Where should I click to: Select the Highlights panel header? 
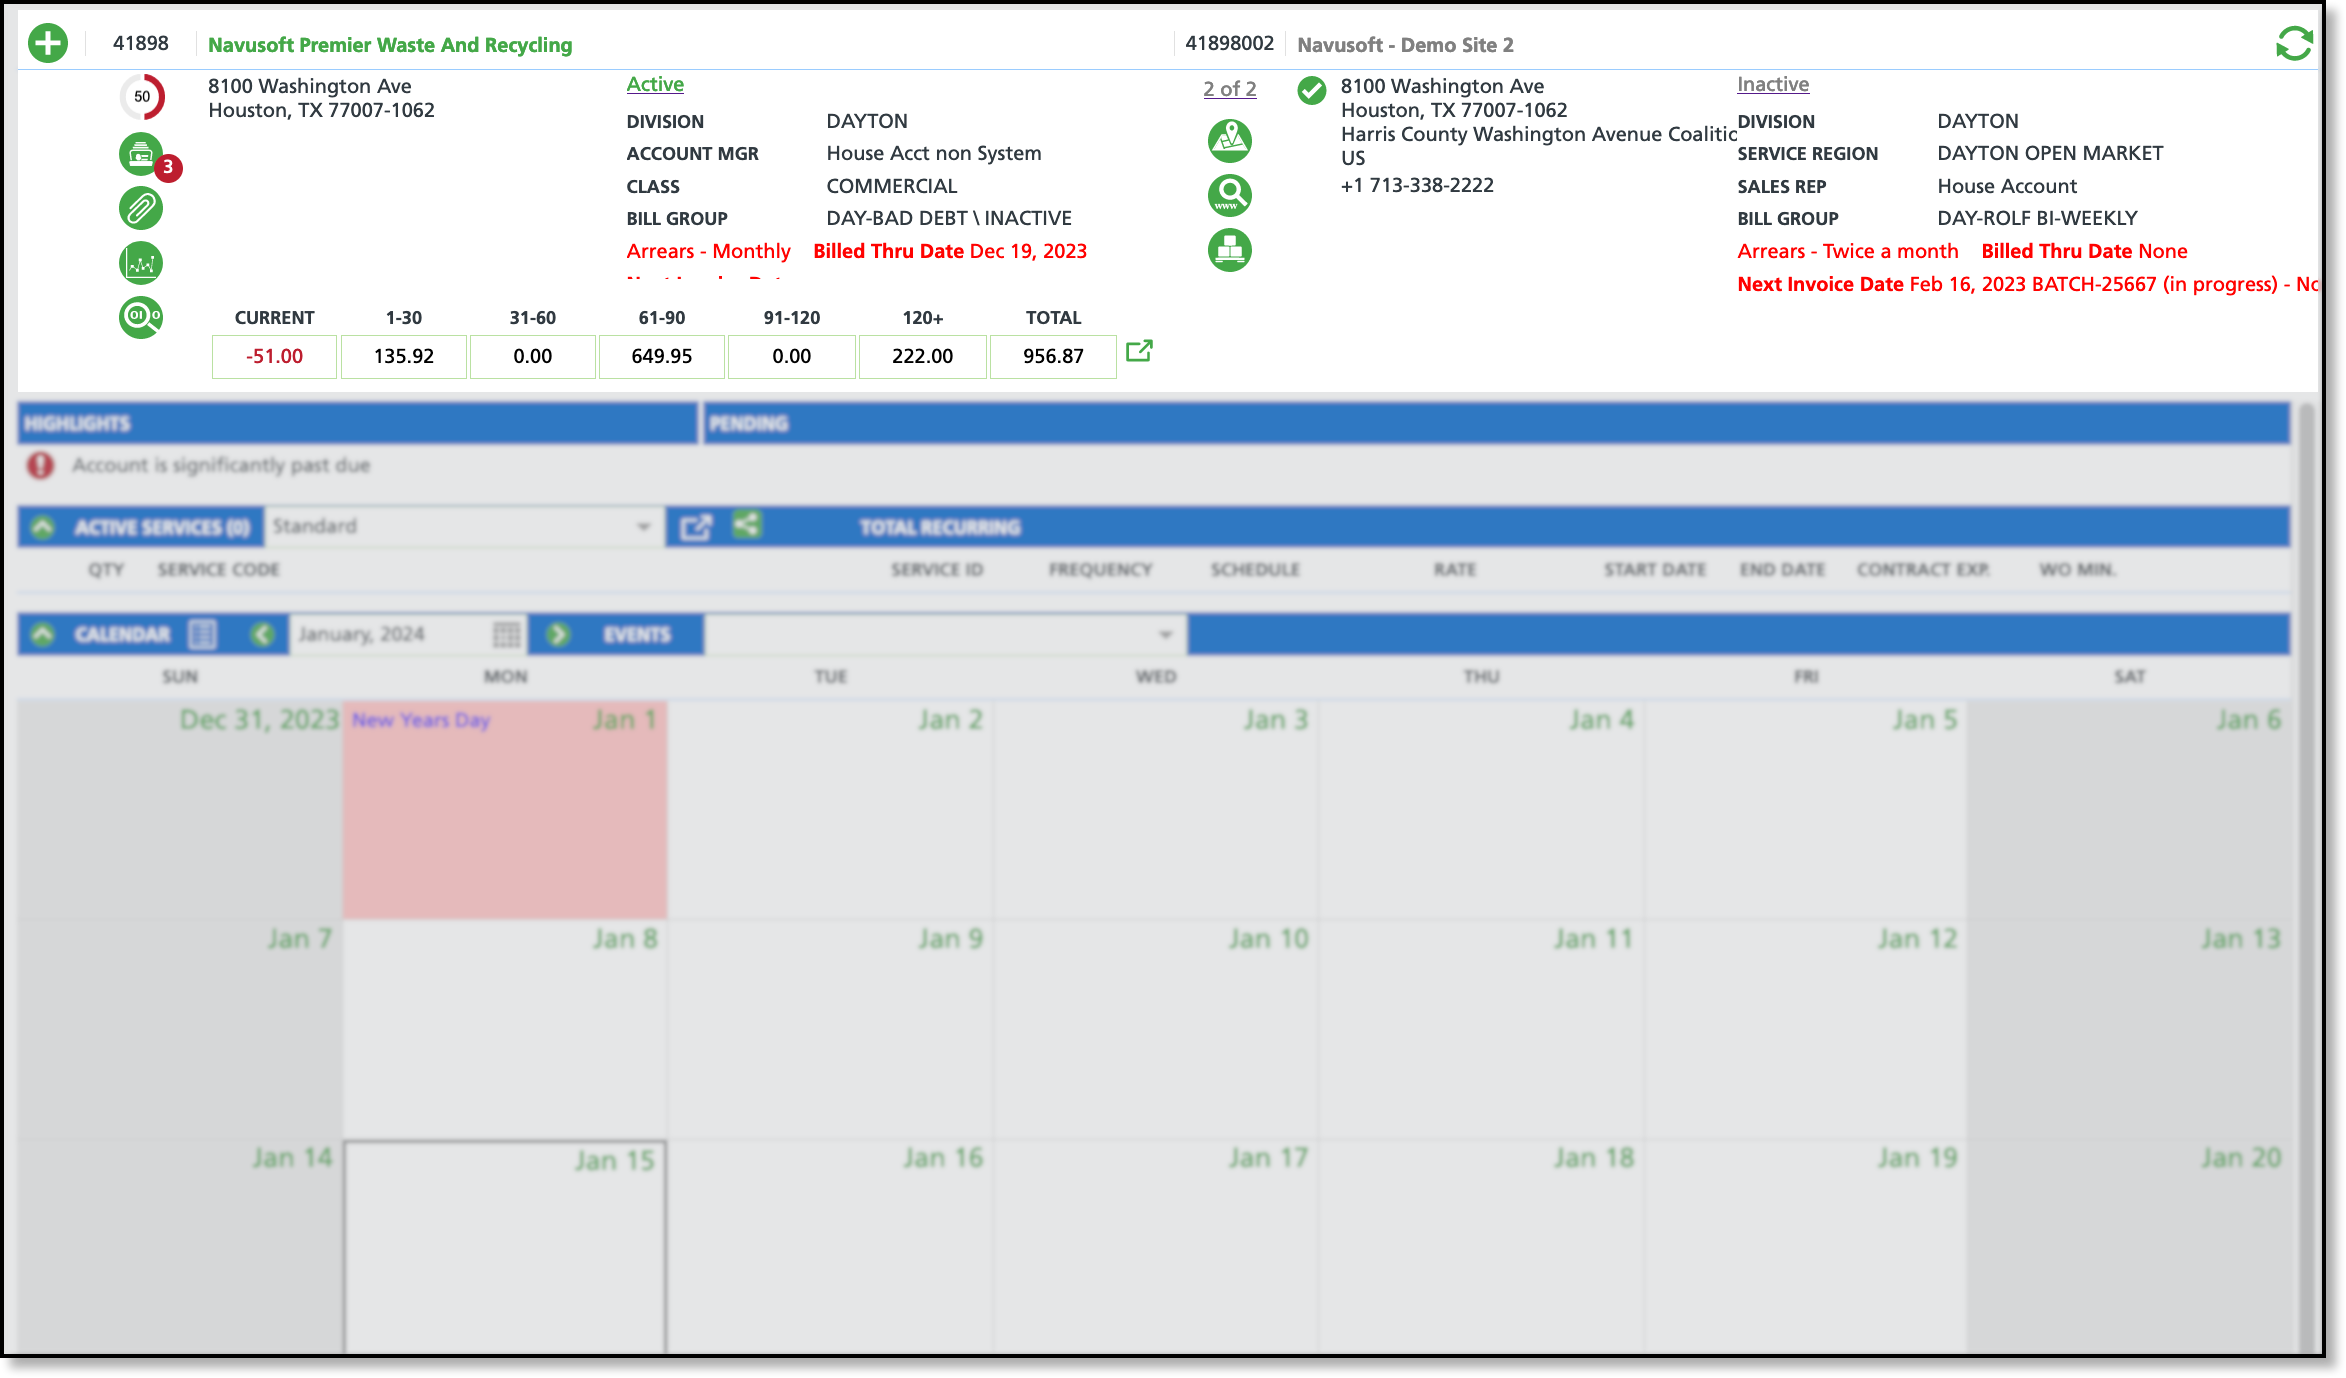tap(357, 423)
